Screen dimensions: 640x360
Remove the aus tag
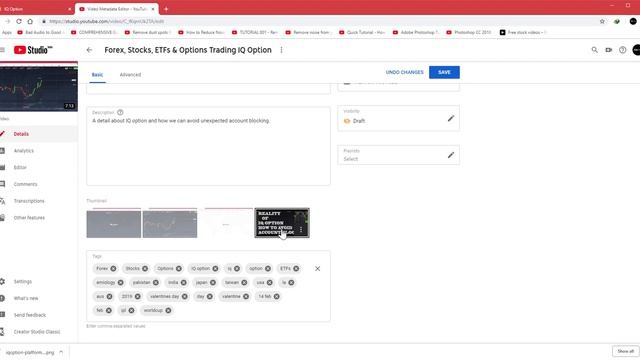[109, 296]
